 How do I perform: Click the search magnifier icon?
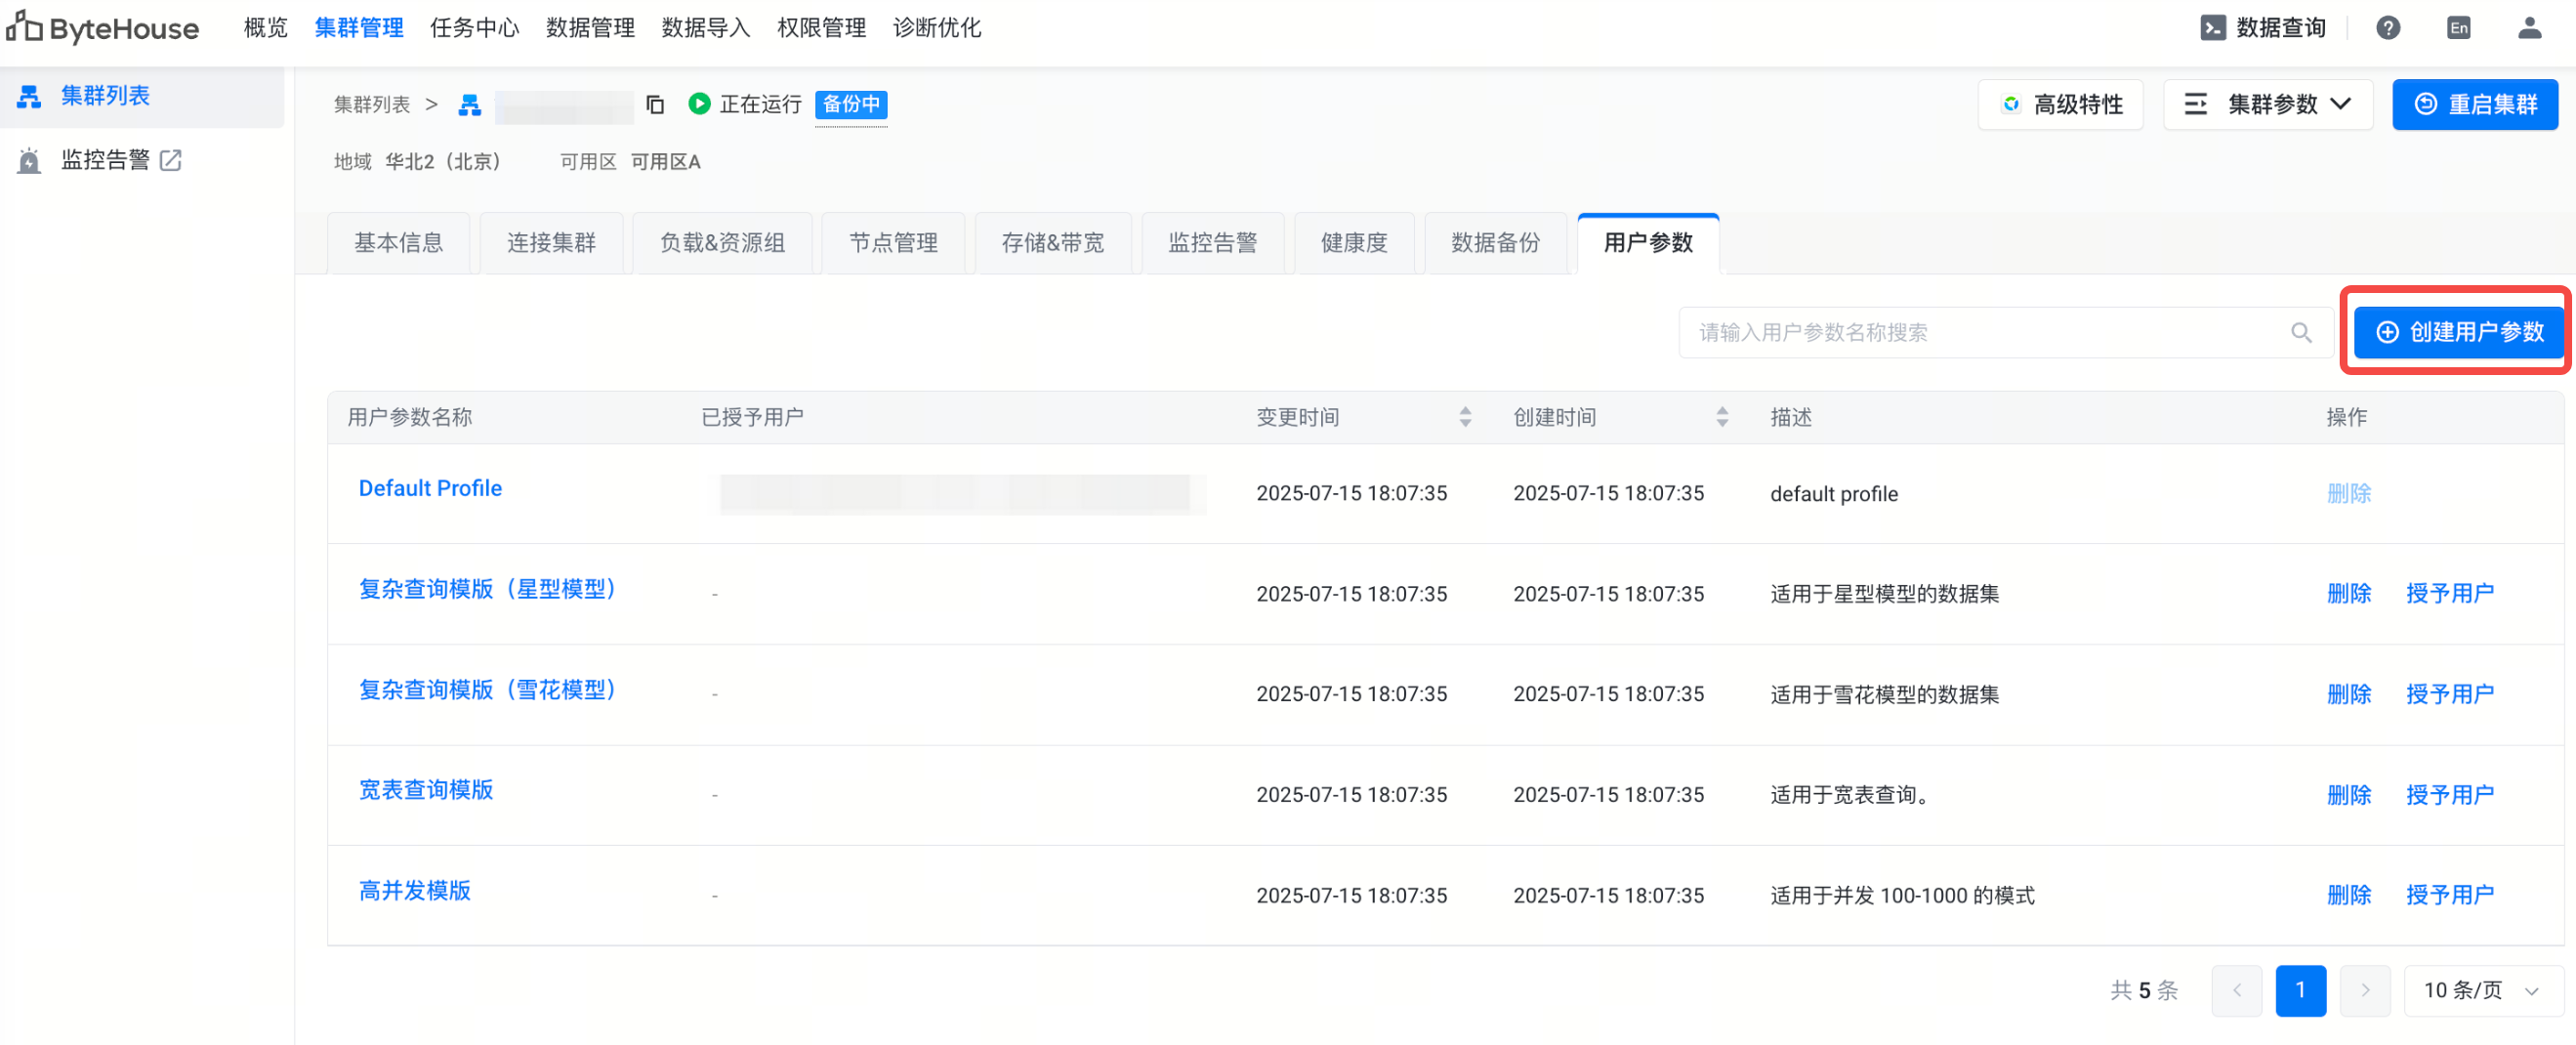[2301, 333]
